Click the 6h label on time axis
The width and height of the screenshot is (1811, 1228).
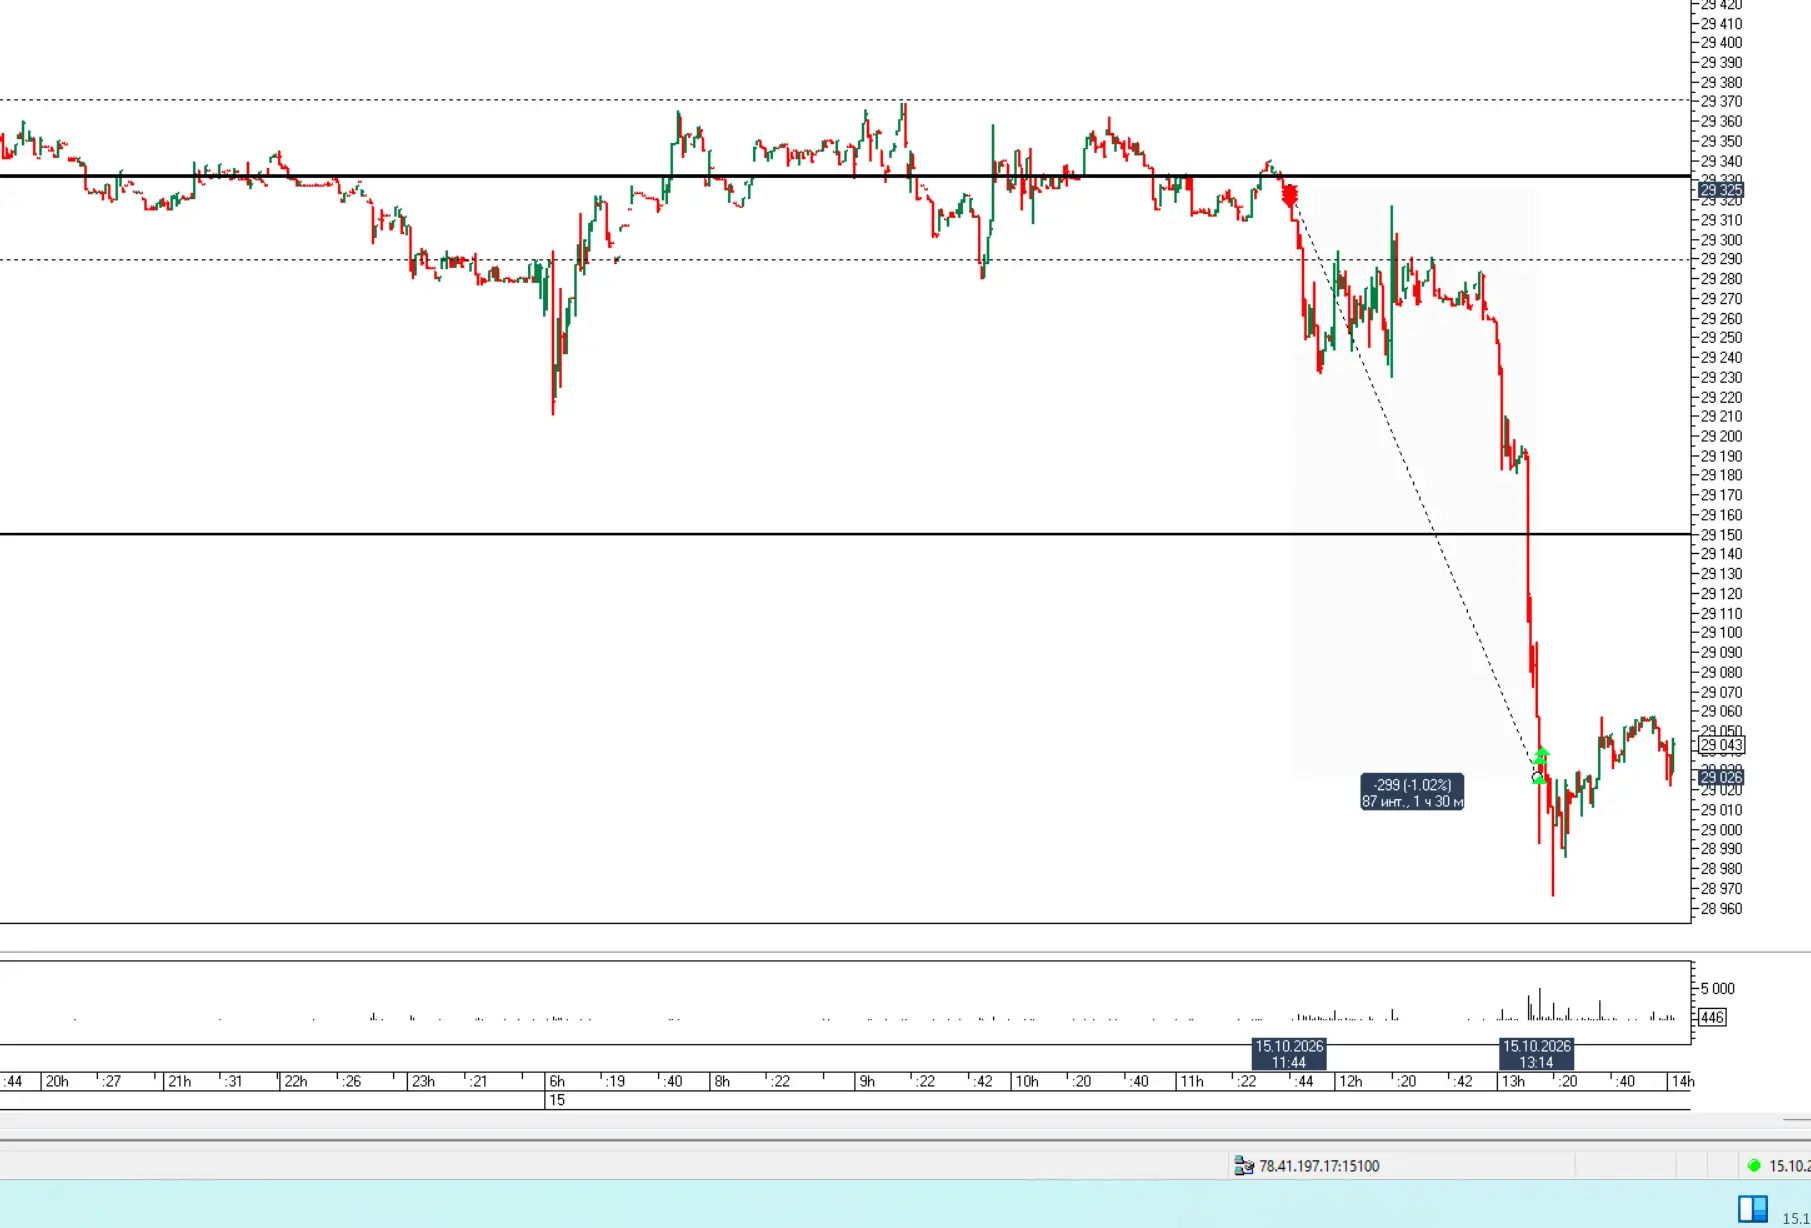[557, 1081]
